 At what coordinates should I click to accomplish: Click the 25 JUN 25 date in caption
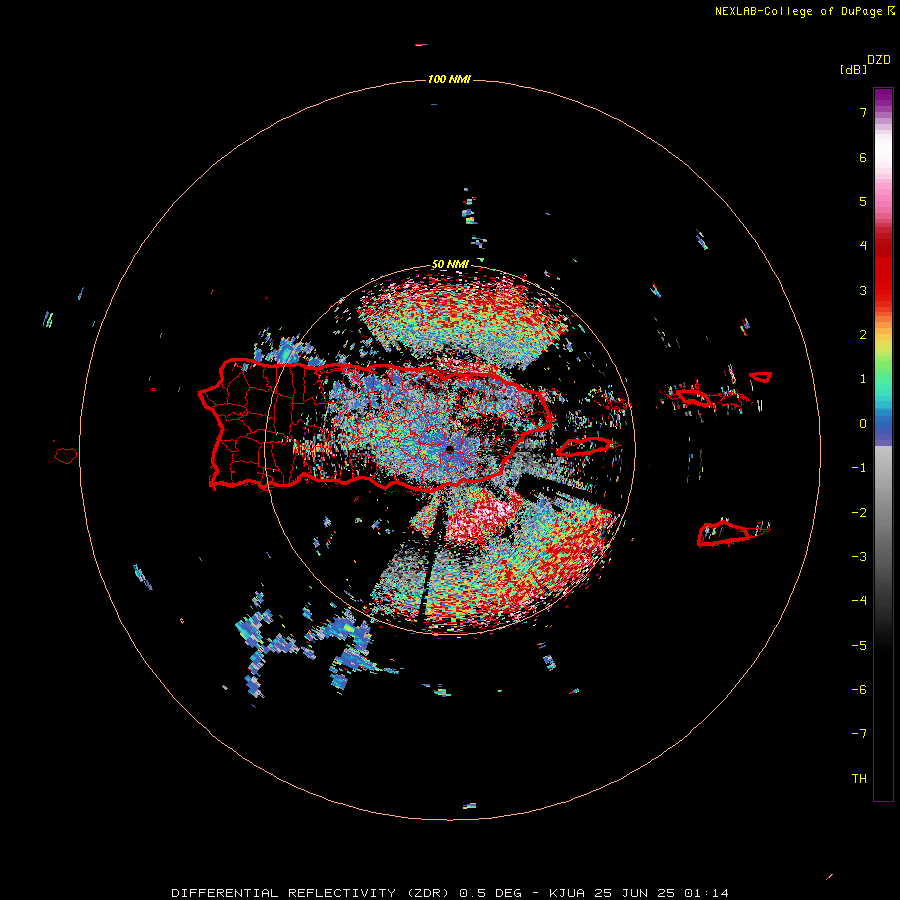tap(635, 893)
